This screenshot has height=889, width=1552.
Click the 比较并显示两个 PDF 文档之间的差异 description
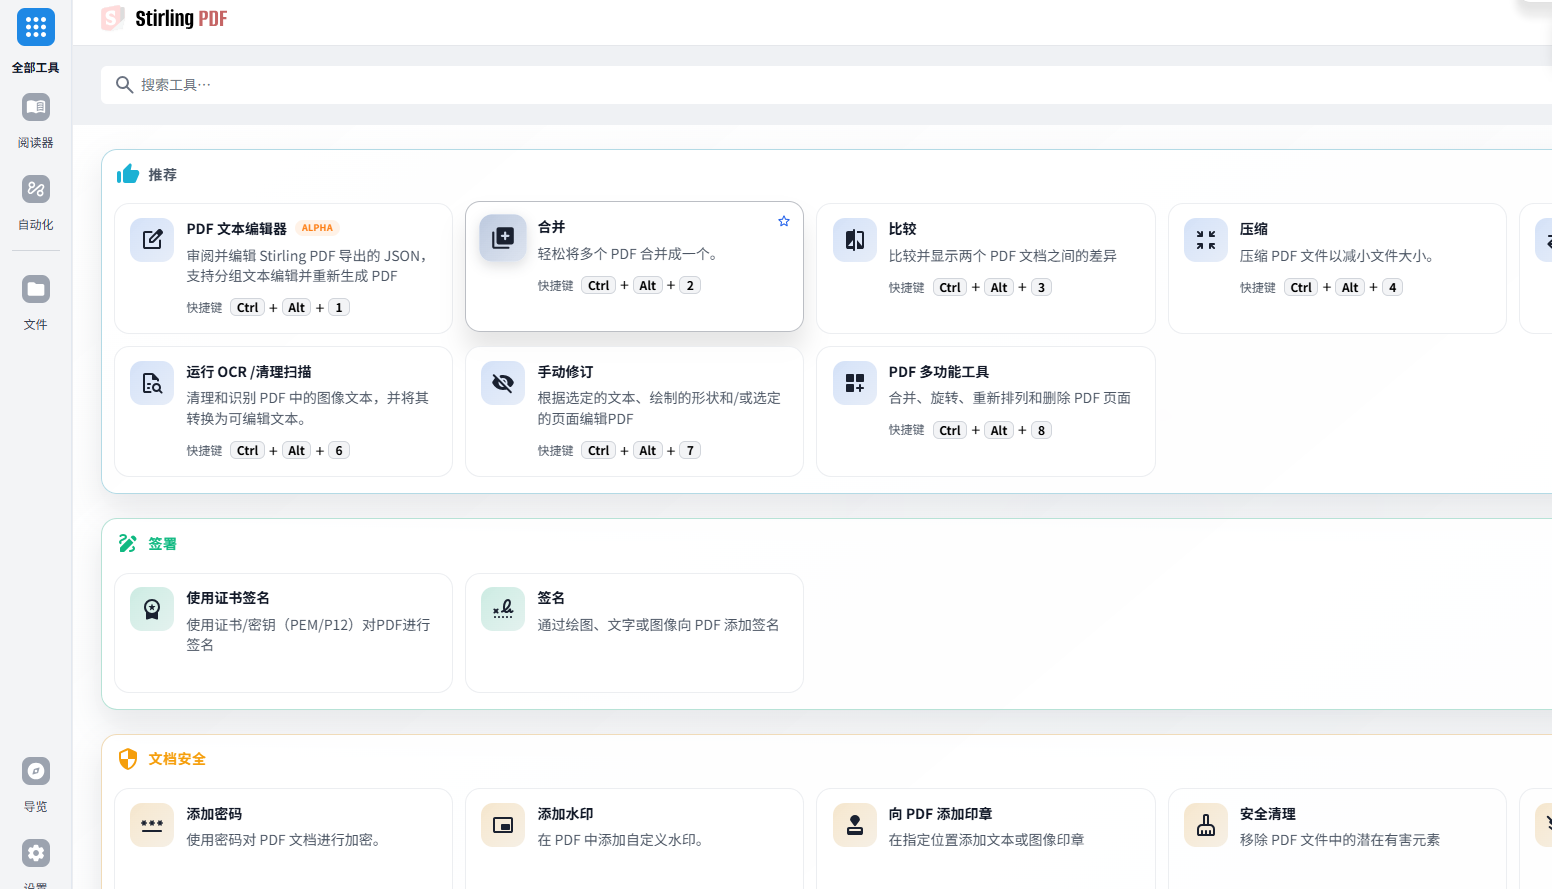[x=1003, y=256]
